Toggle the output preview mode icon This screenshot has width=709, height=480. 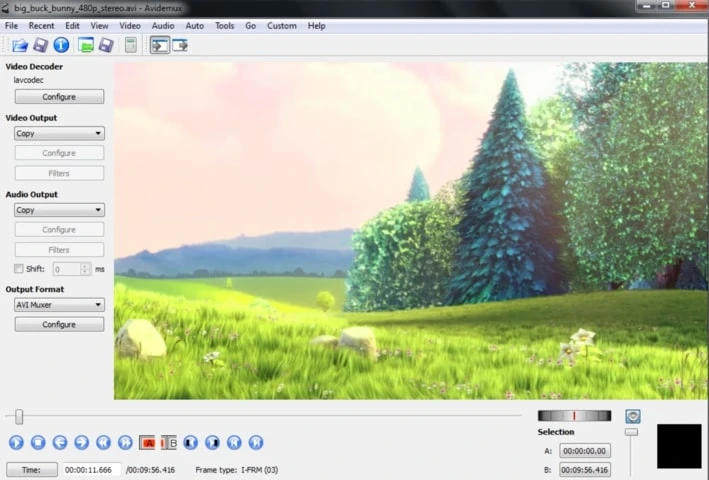coord(180,45)
